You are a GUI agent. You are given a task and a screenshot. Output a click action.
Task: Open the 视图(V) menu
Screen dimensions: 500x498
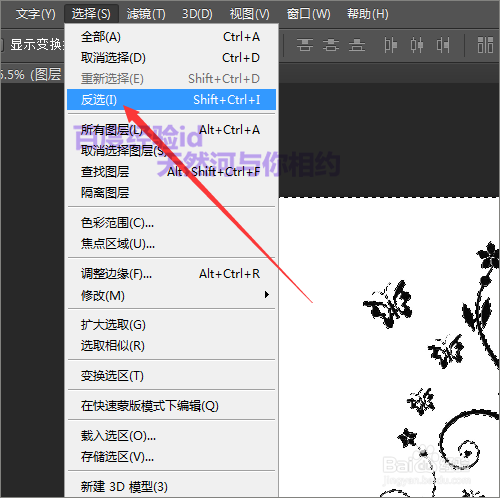pos(249,14)
